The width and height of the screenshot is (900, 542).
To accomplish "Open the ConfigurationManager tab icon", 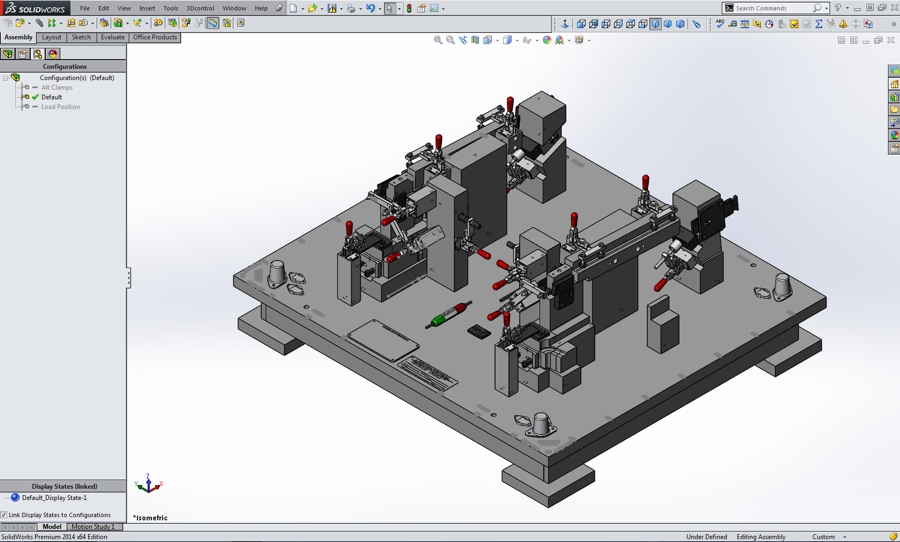I will [37, 53].
